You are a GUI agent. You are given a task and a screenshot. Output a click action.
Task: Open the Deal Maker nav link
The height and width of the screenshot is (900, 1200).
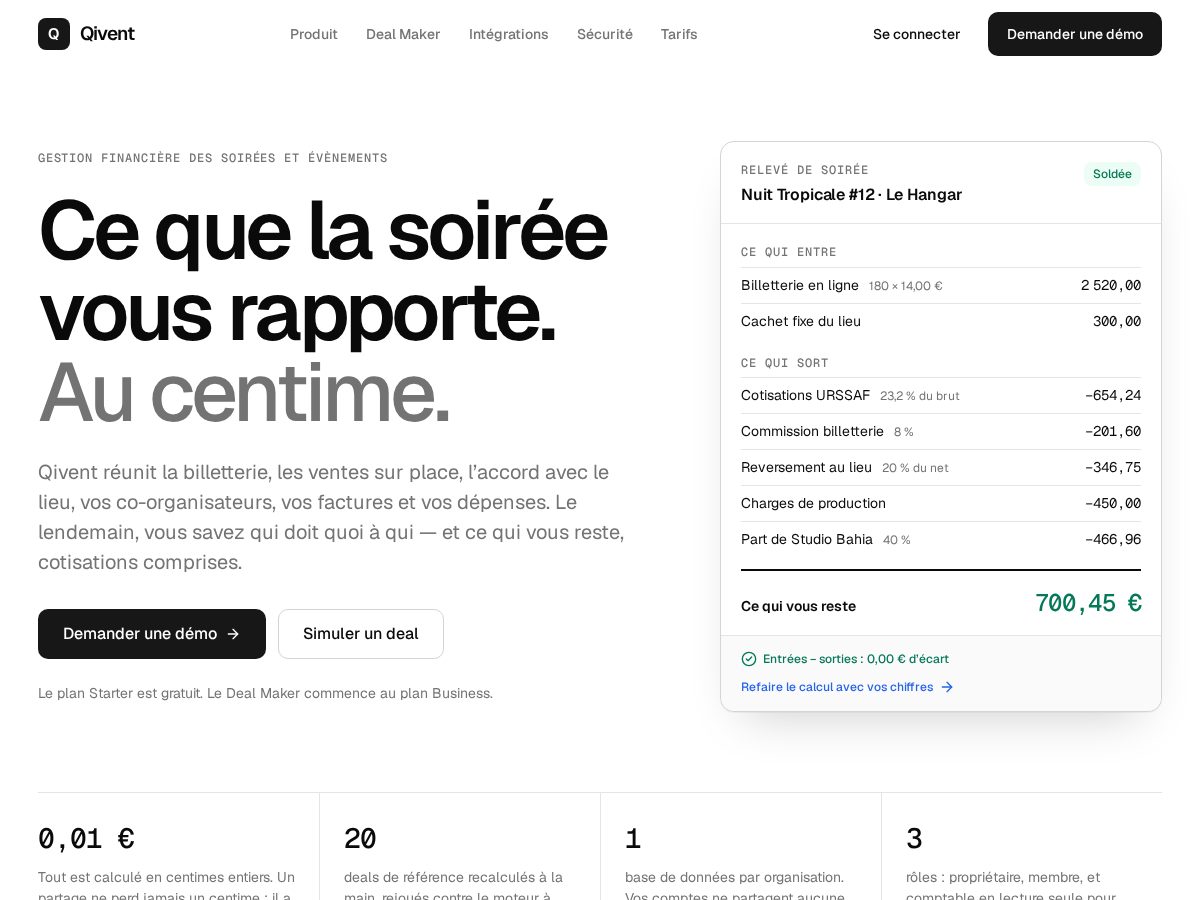(x=403, y=34)
